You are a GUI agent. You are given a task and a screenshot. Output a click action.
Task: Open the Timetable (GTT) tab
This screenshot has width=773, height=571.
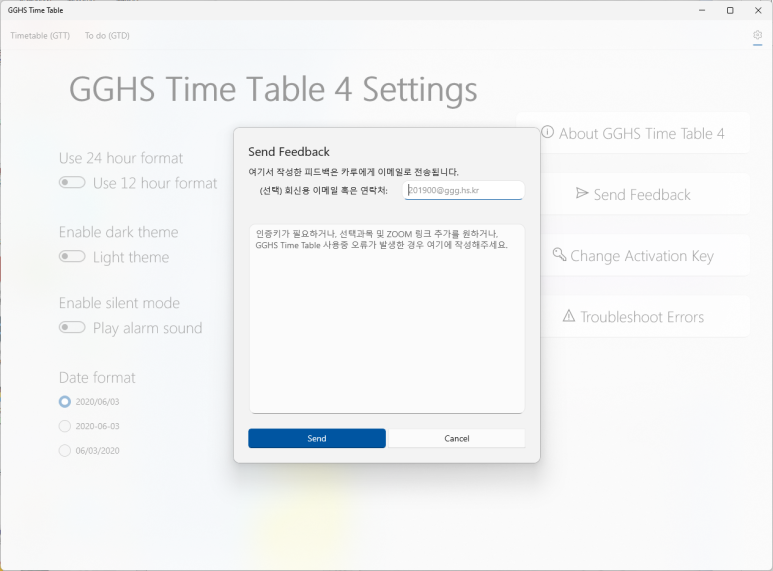tap(40, 36)
